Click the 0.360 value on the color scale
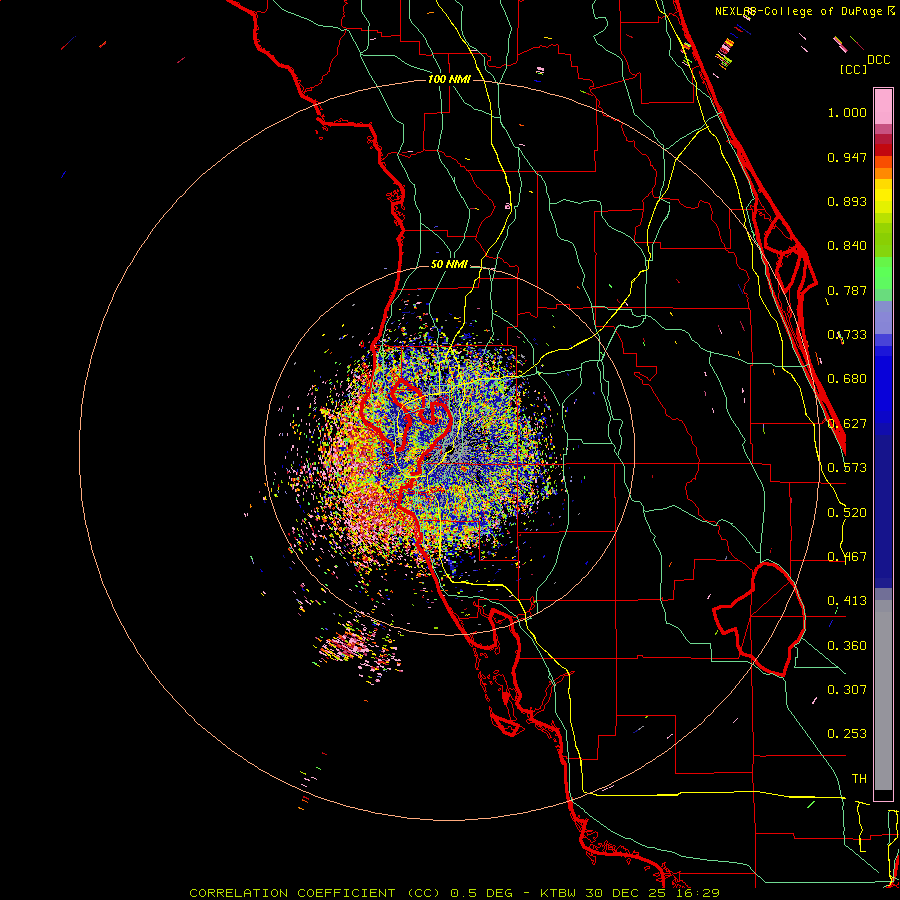The width and height of the screenshot is (900, 900). click(x=847, y=646)
